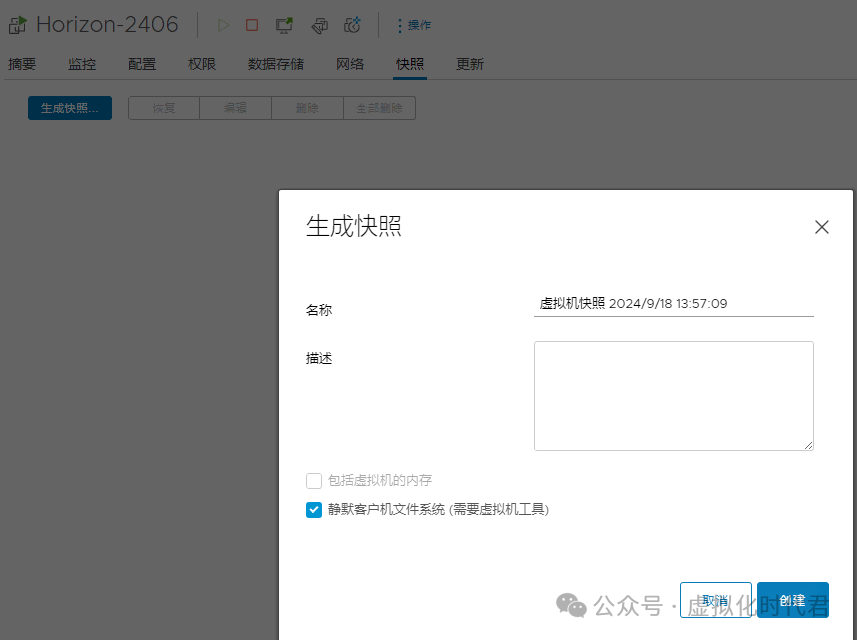857x640 pixels.
Task: Open the 配置 tab
Action: tap(142, 64)
